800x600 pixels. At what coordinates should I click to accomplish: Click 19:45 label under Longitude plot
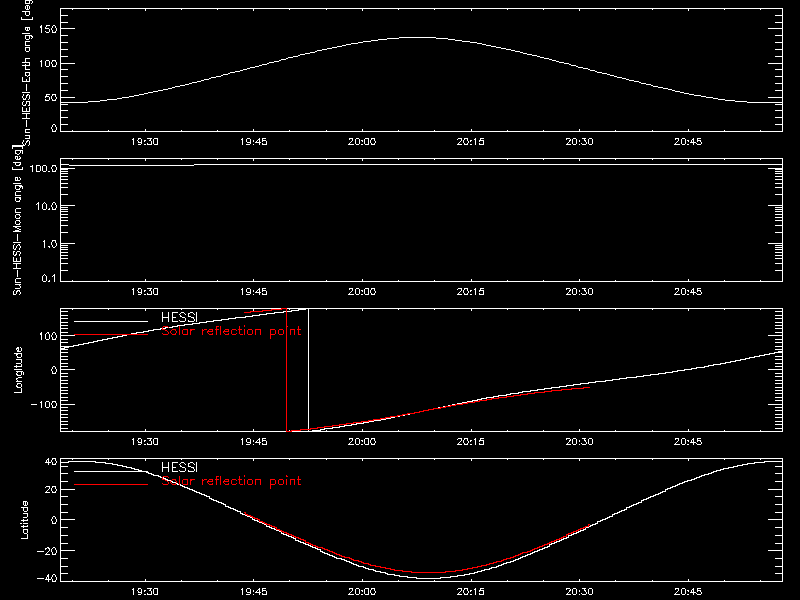point(254,442)
